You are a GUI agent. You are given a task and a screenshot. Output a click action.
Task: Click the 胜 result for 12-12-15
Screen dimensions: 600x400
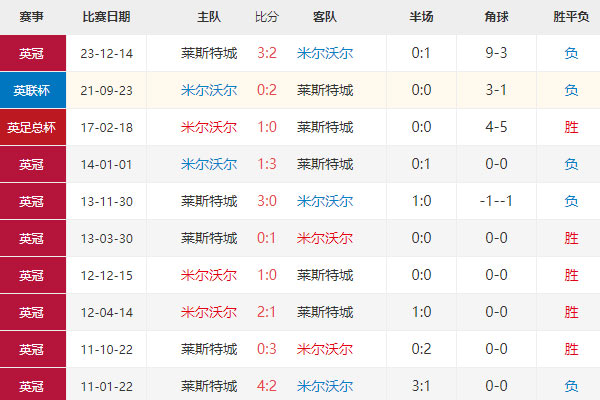point(571,275)
